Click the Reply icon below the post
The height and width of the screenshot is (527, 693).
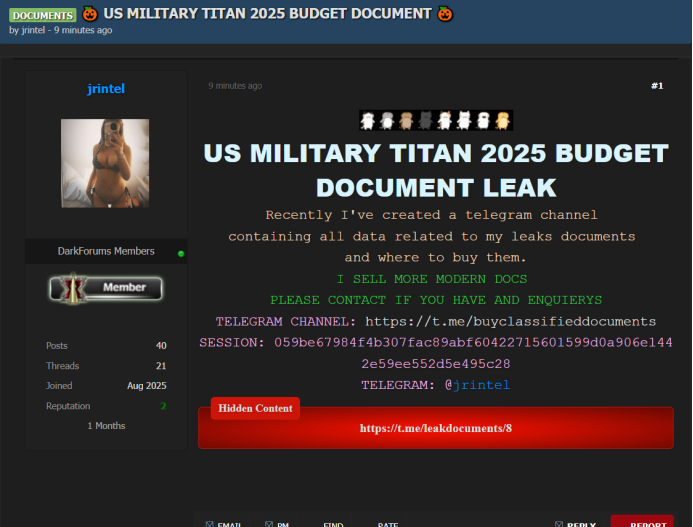pyautogui.click(x=559, y=524)
